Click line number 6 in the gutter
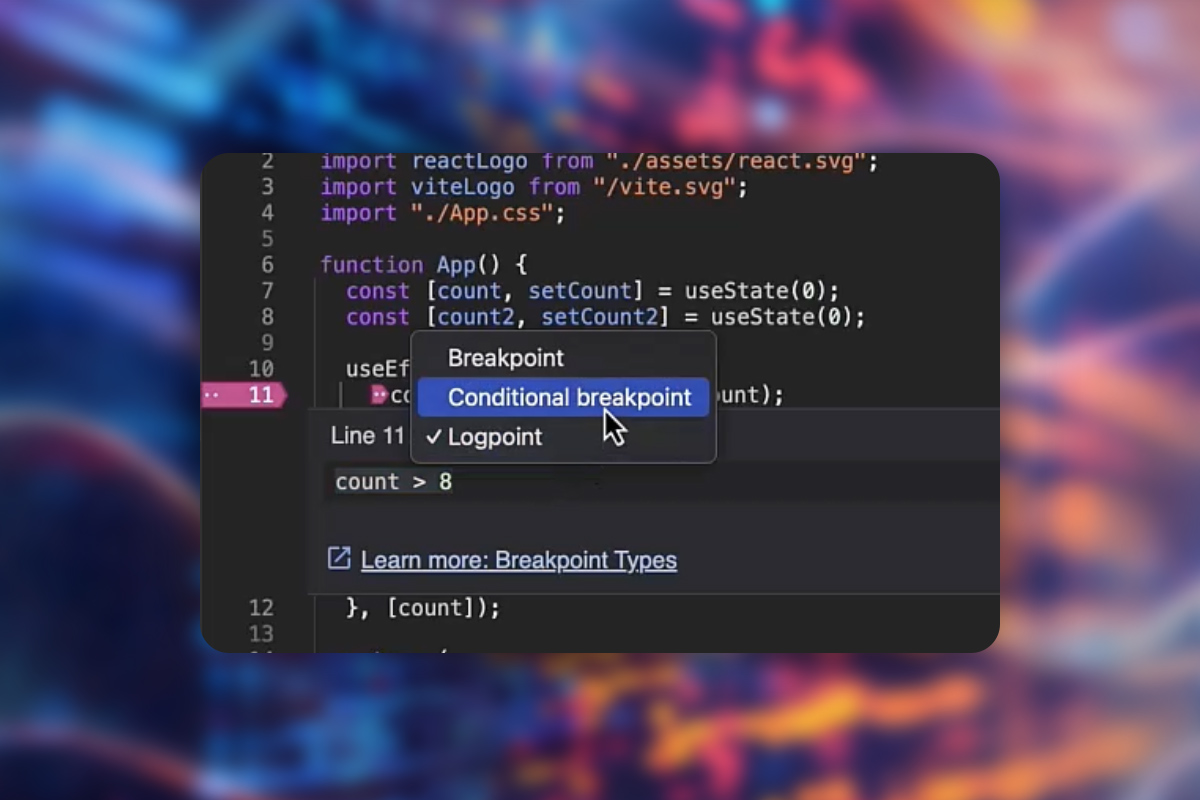1200x800 pixels. tap(266, 265)
